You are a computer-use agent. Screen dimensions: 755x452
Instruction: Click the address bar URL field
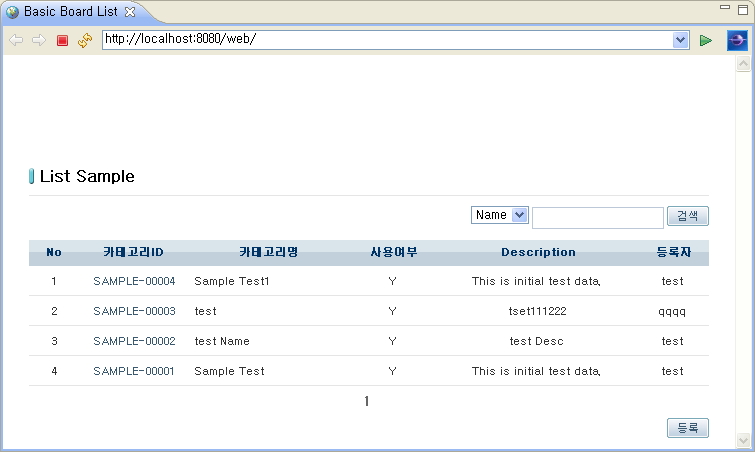[x=387, y=40]
